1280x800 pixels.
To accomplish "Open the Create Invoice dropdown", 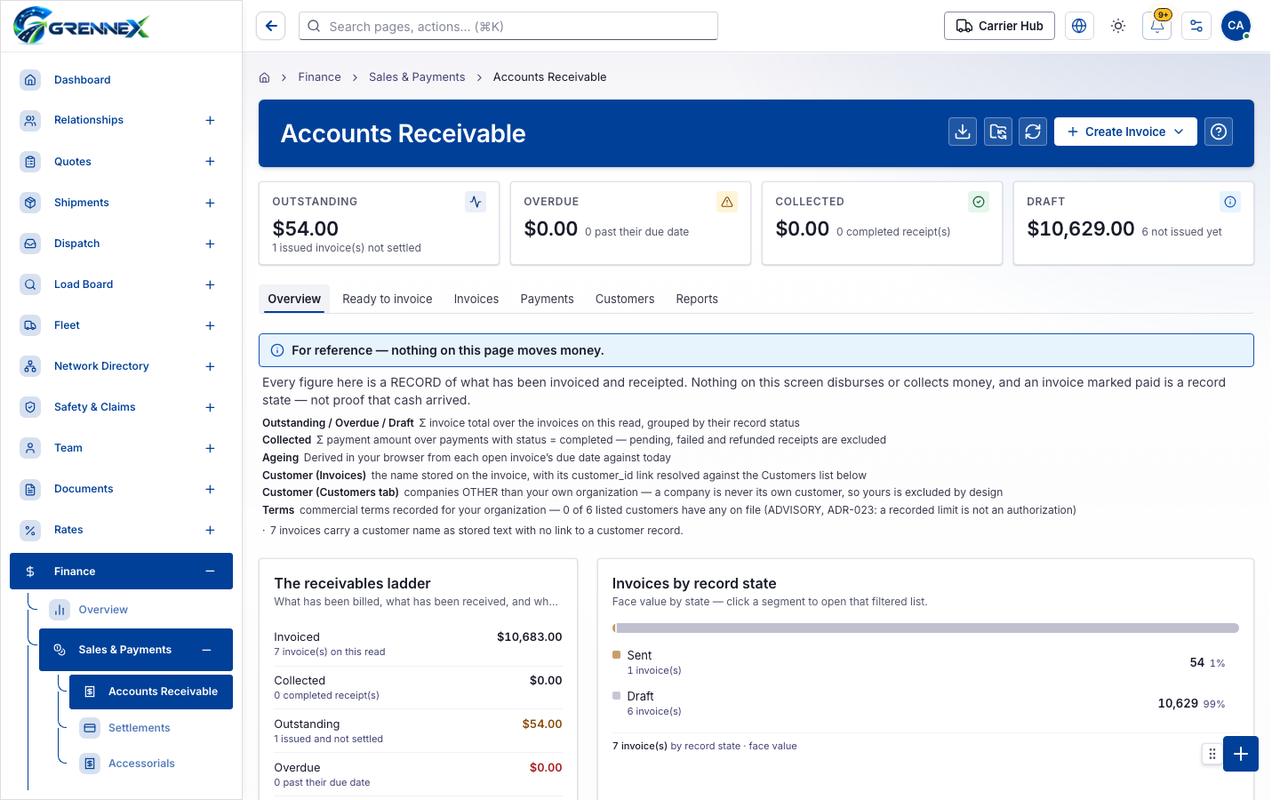I will pos(1125,131).
